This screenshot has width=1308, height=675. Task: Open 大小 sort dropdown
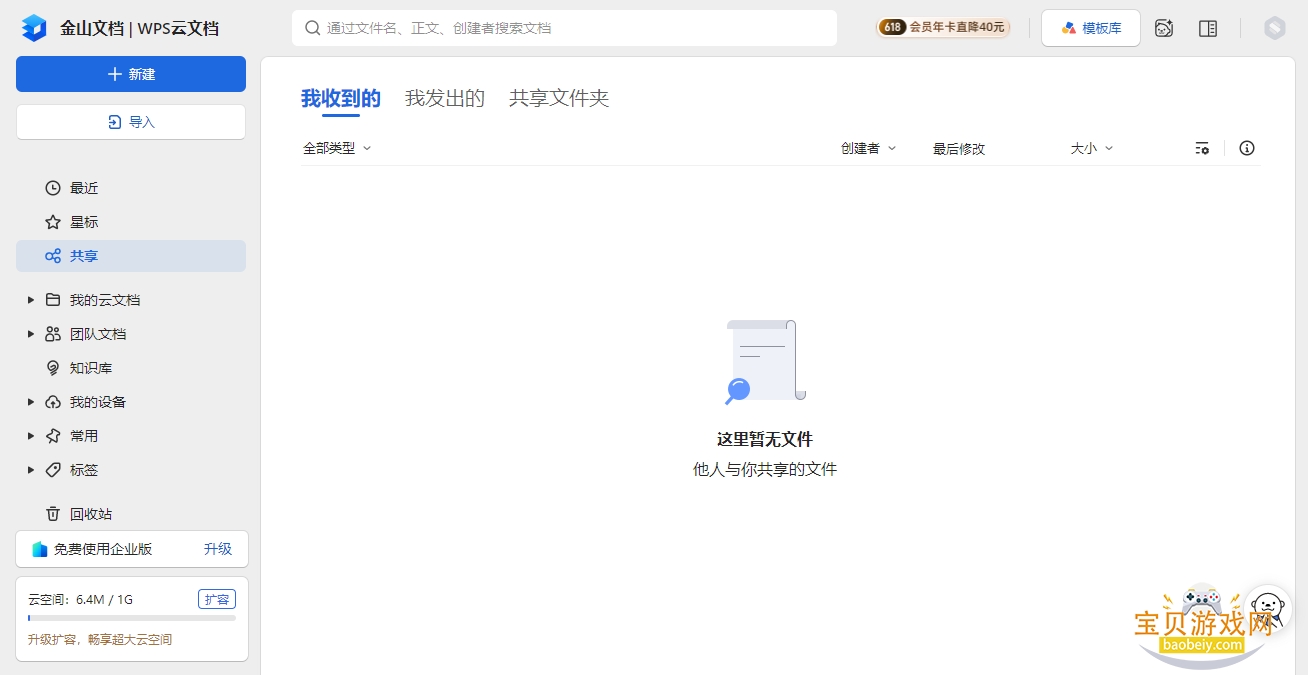[x=1092, y=148]
